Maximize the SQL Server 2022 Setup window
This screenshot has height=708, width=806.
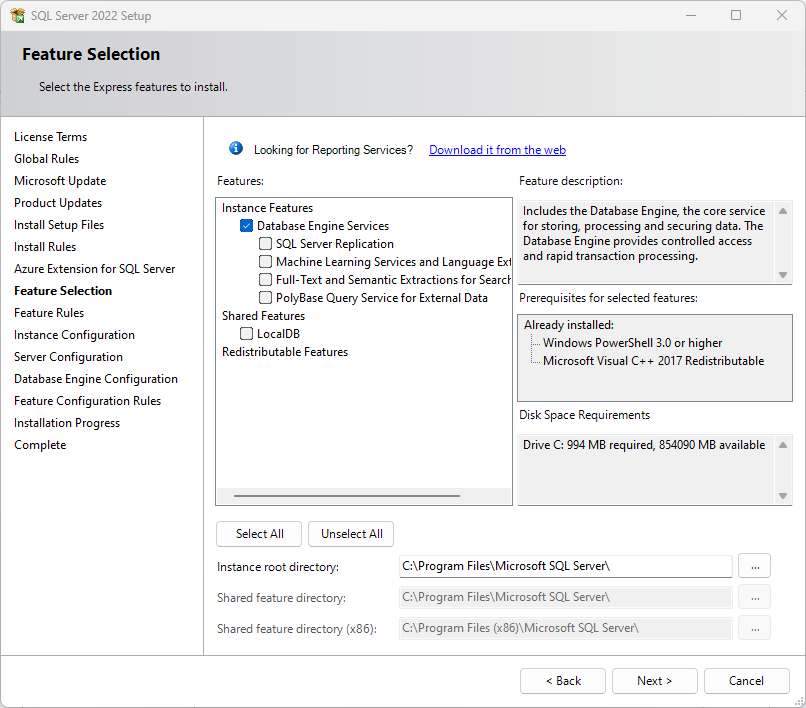(x=736, y=15)
